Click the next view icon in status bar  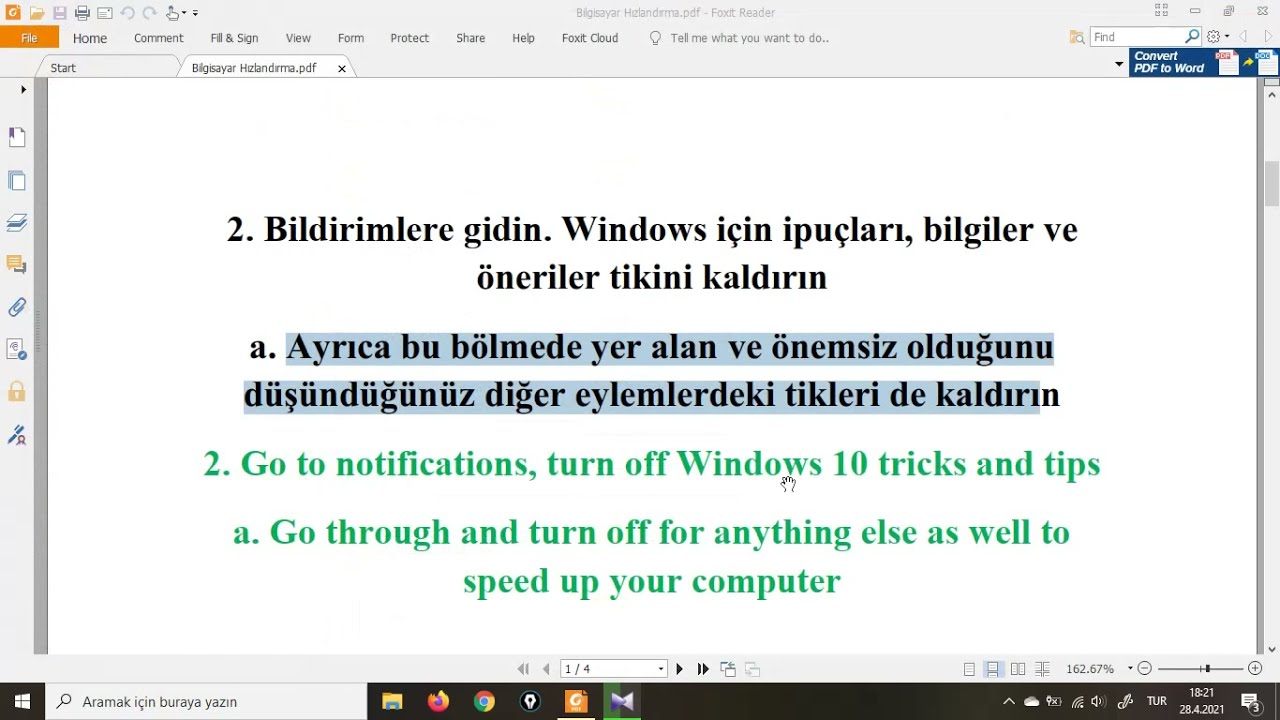753,669
